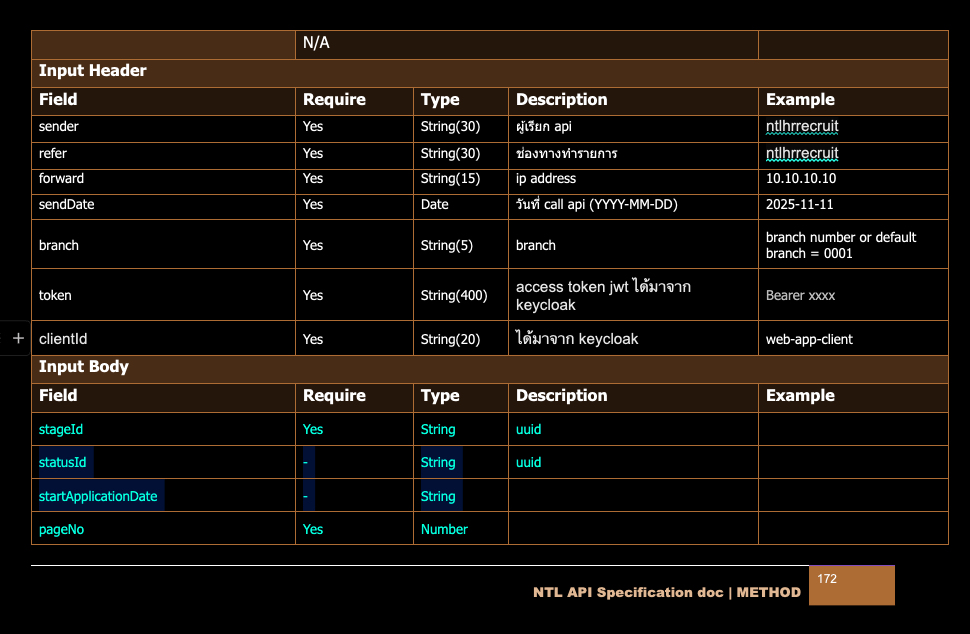Click the sender field cell

59,127
